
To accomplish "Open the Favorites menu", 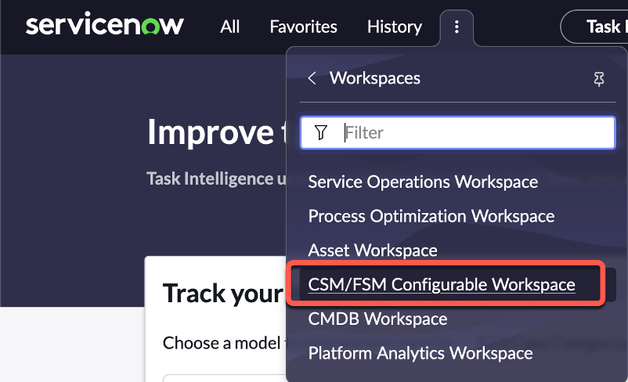I will click(303, 27).
